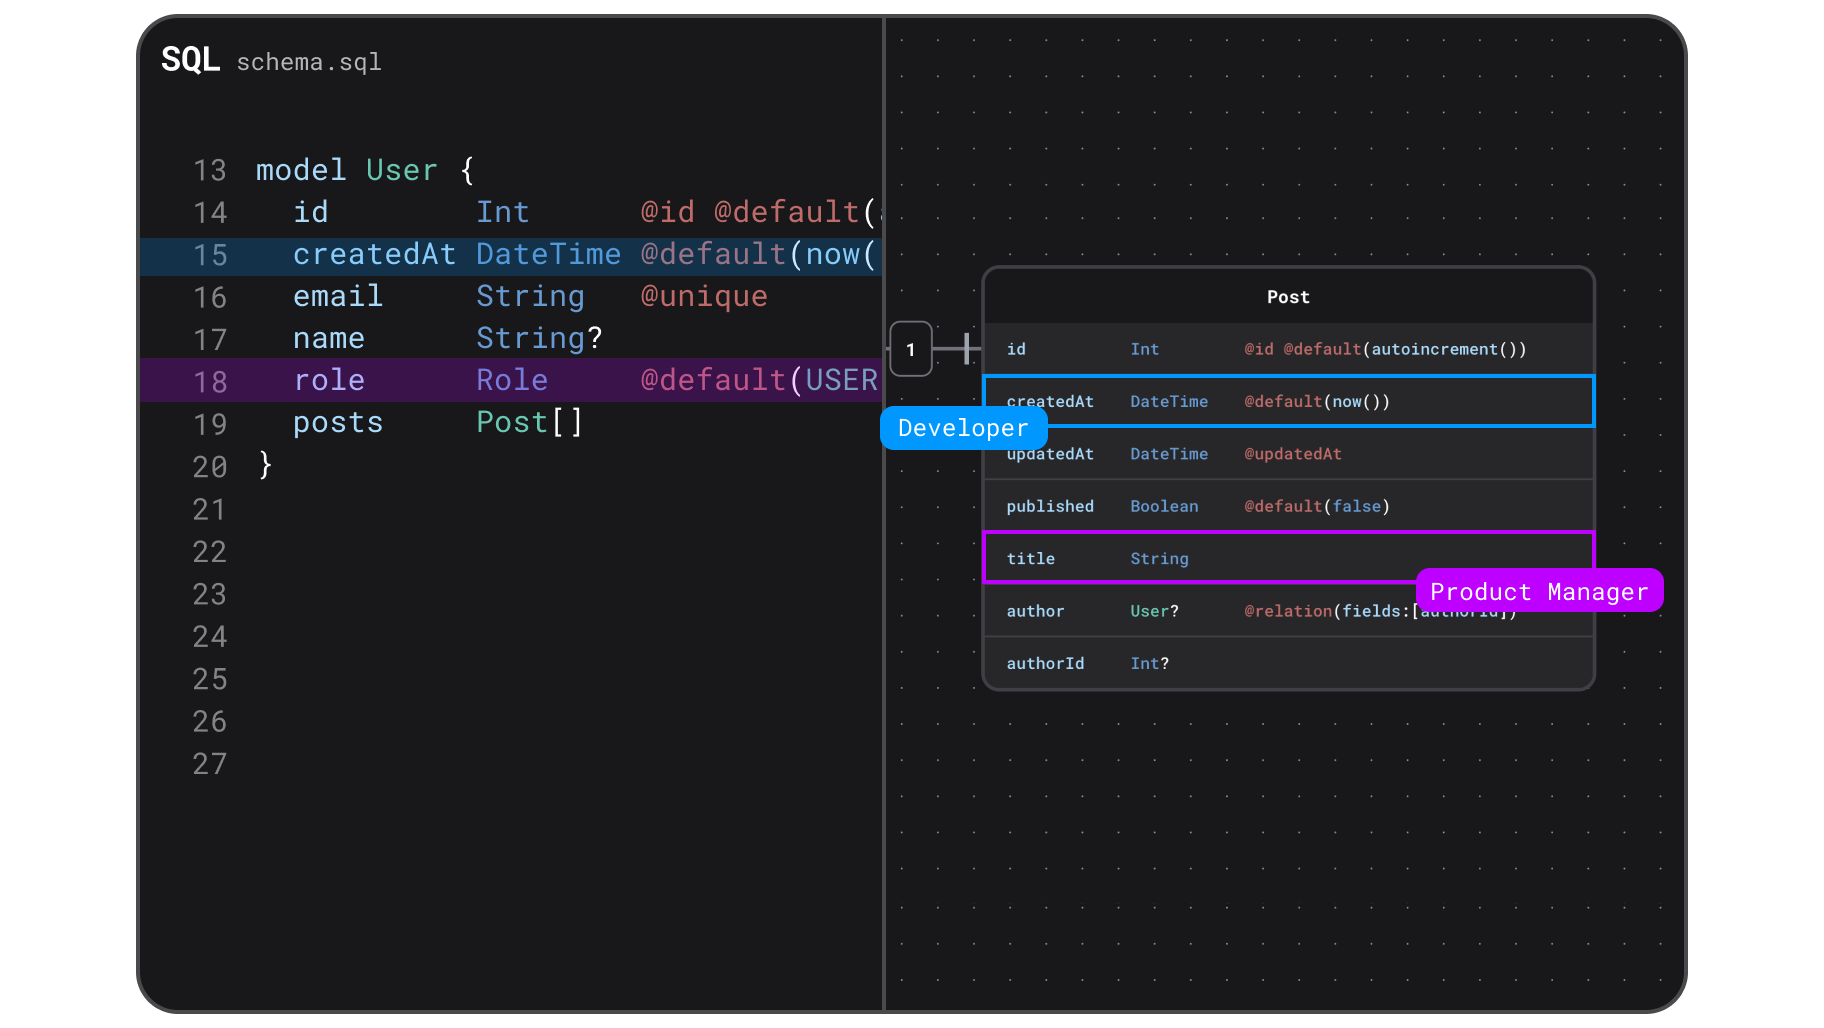Screen dimensions: 1824x1028
Task: Click the SQL label in the header
Action: pos(190,60)
